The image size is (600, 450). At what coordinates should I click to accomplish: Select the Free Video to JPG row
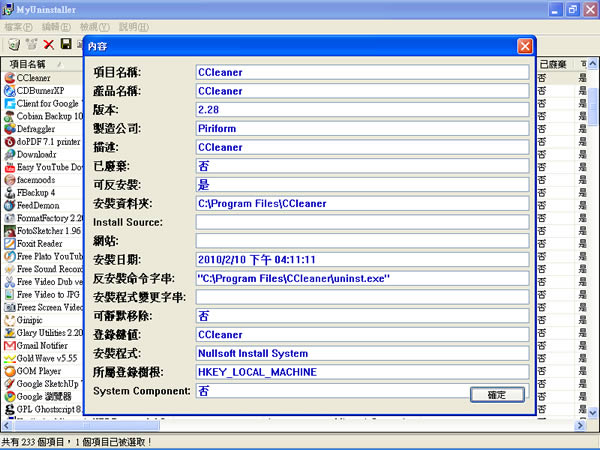tap(42, 295)
